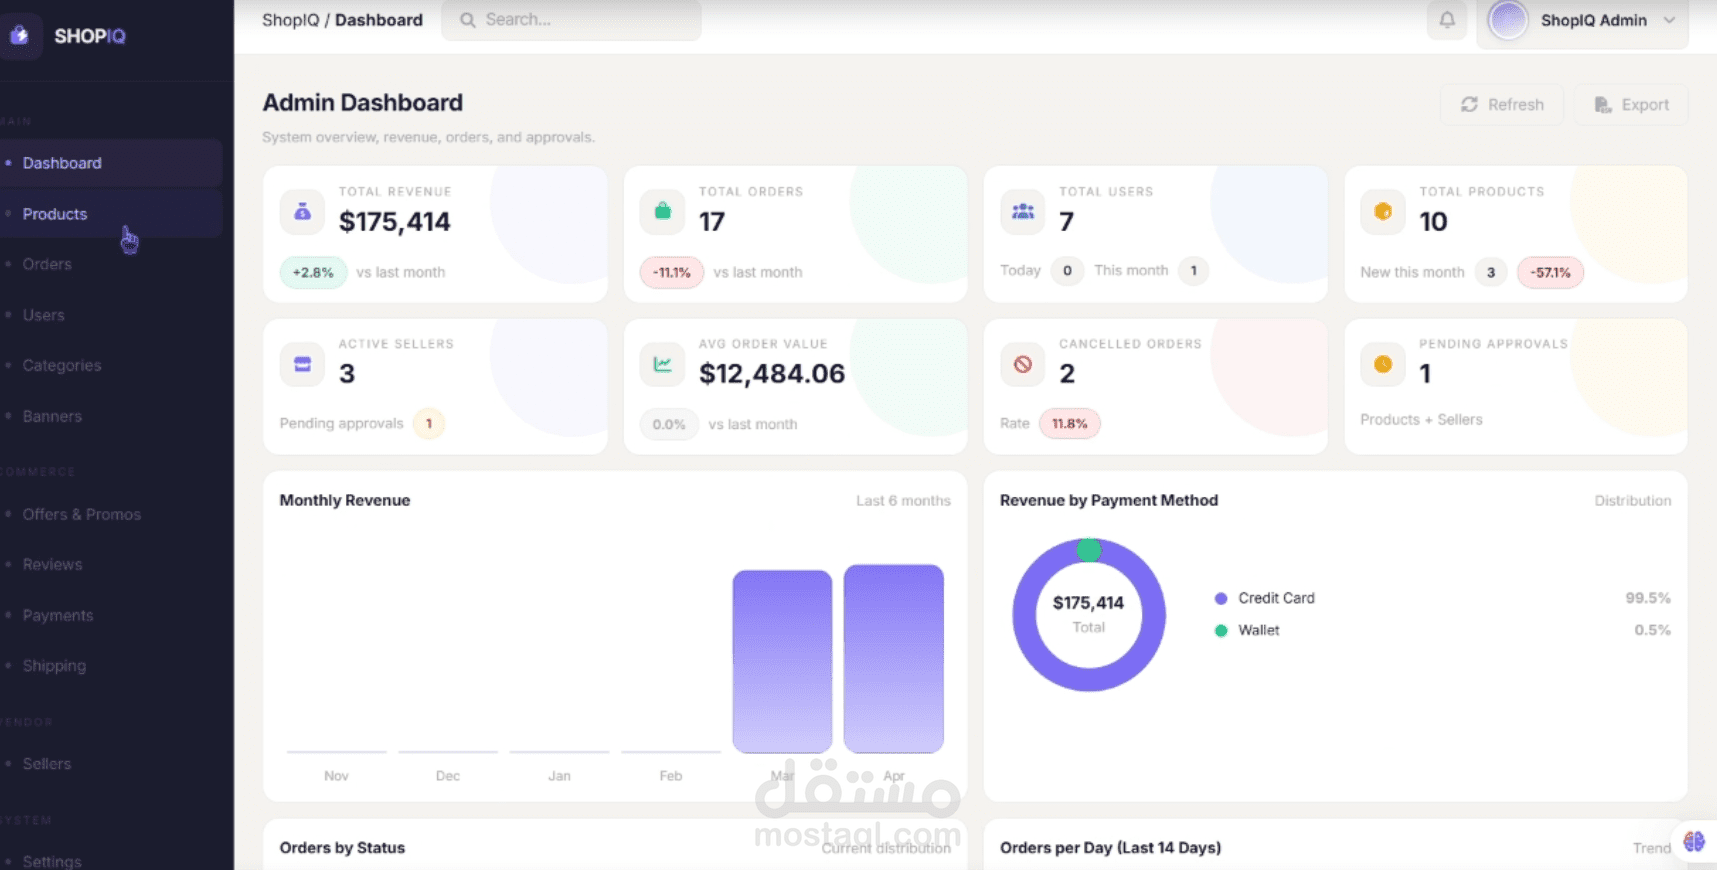
Task: Click the Revenue by Payment Method title
Action: click(x=1109, y=500)
